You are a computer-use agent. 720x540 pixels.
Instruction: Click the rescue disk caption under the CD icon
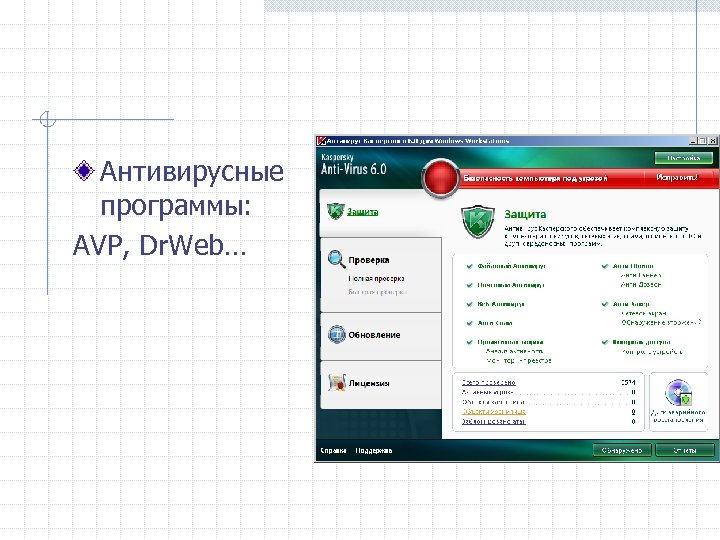click(678, 416)
